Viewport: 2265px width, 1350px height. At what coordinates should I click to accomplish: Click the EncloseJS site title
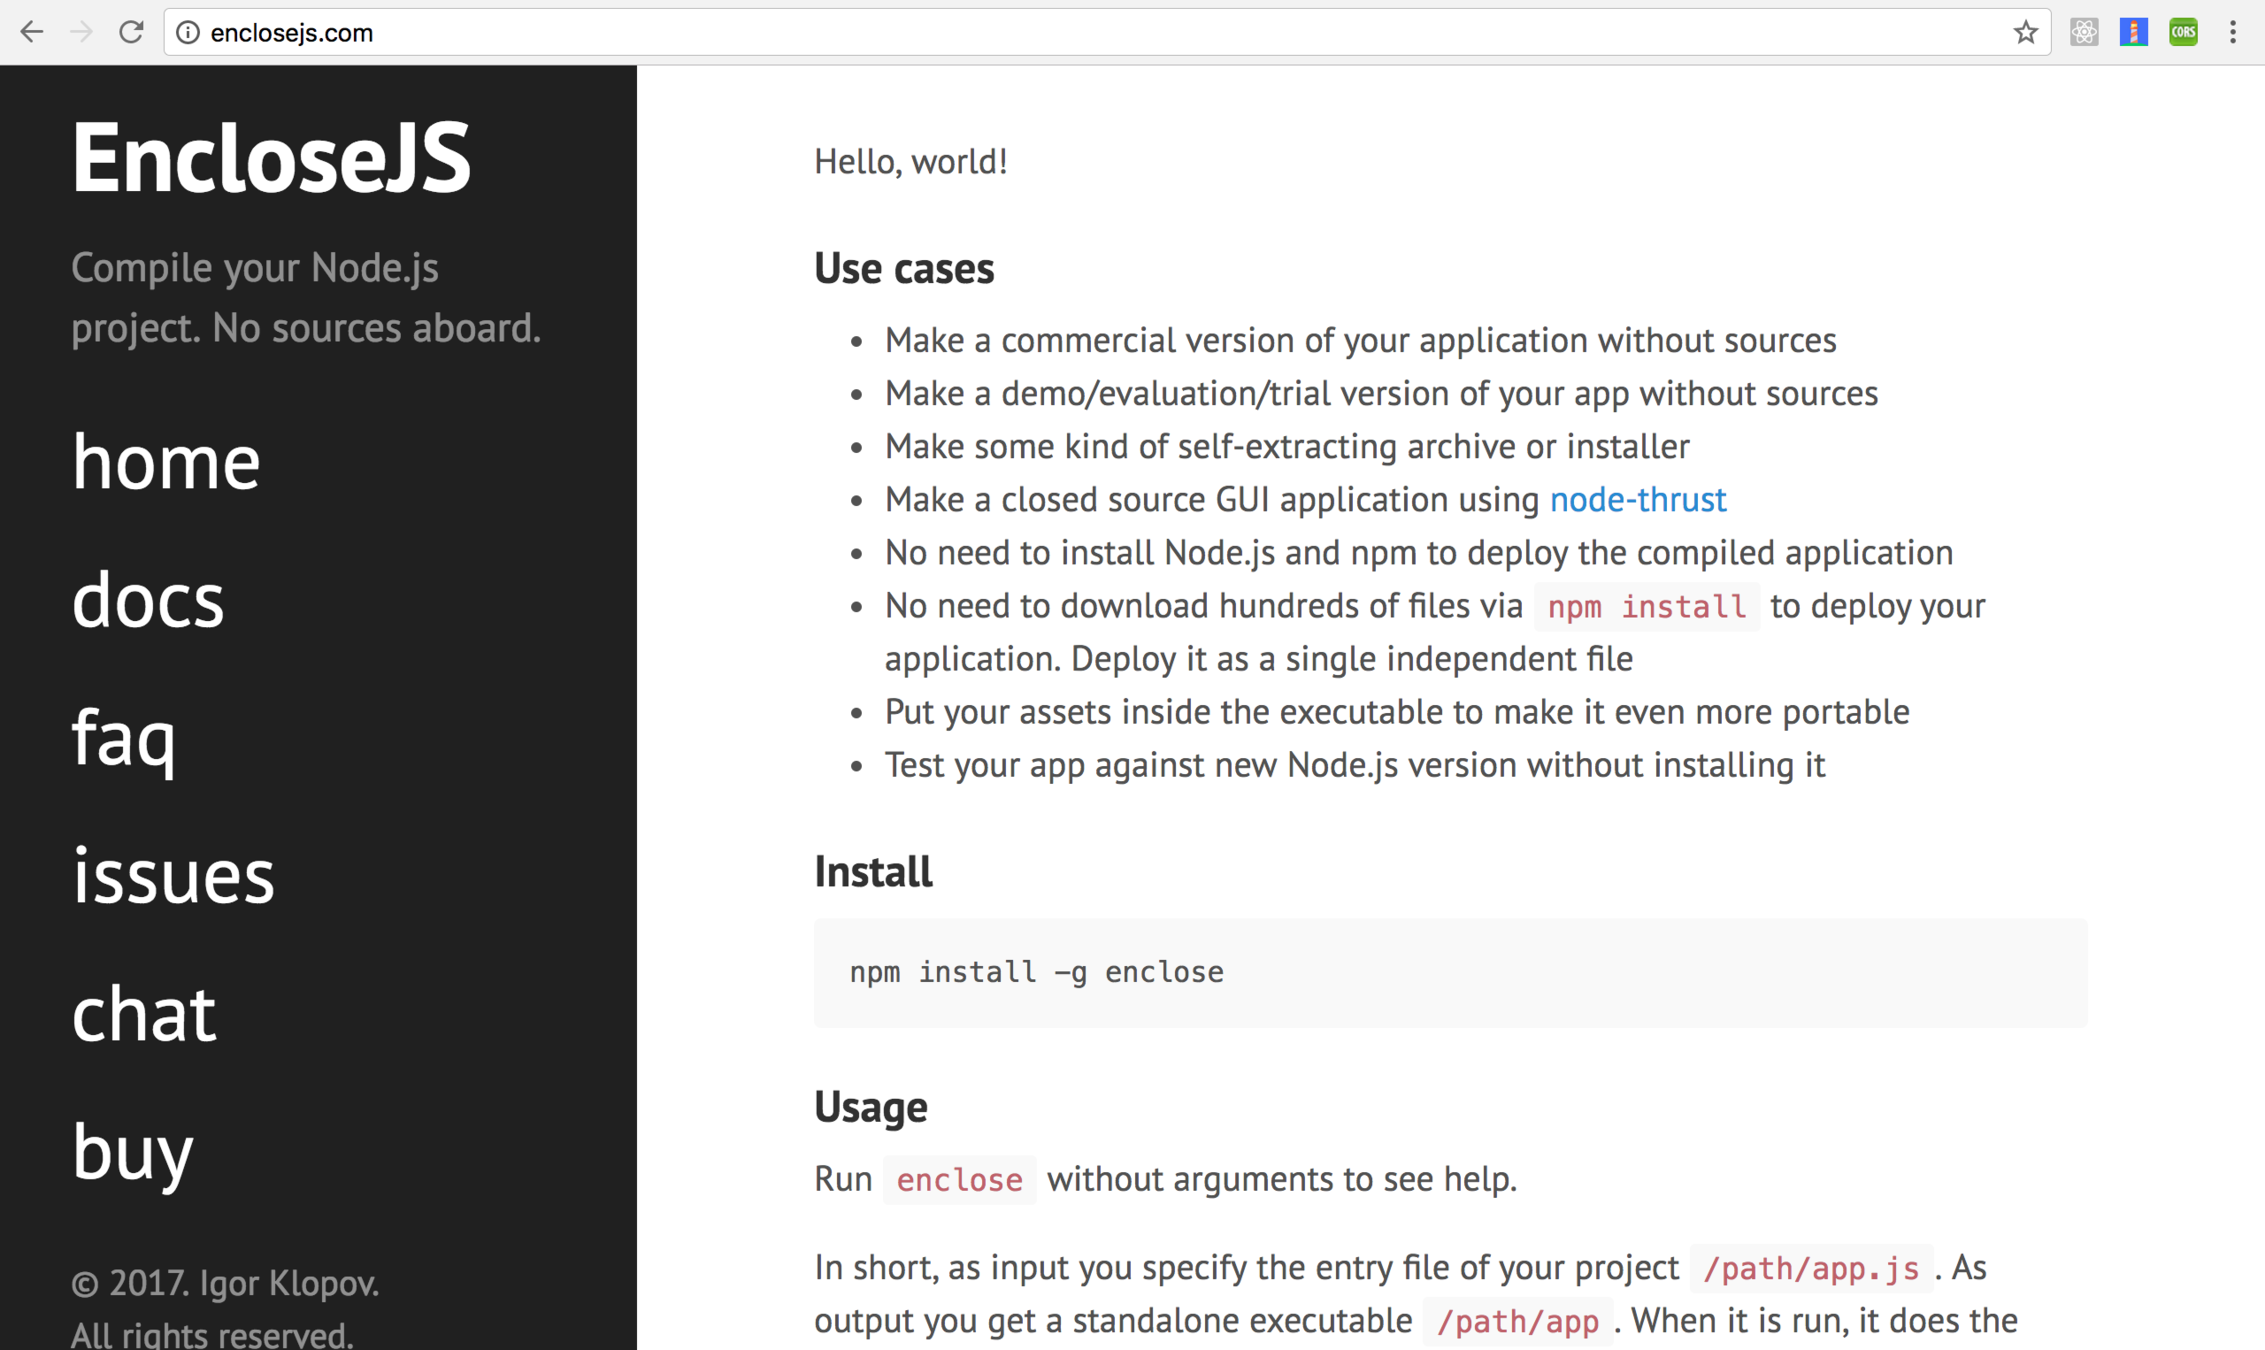(x=271, y=158)
